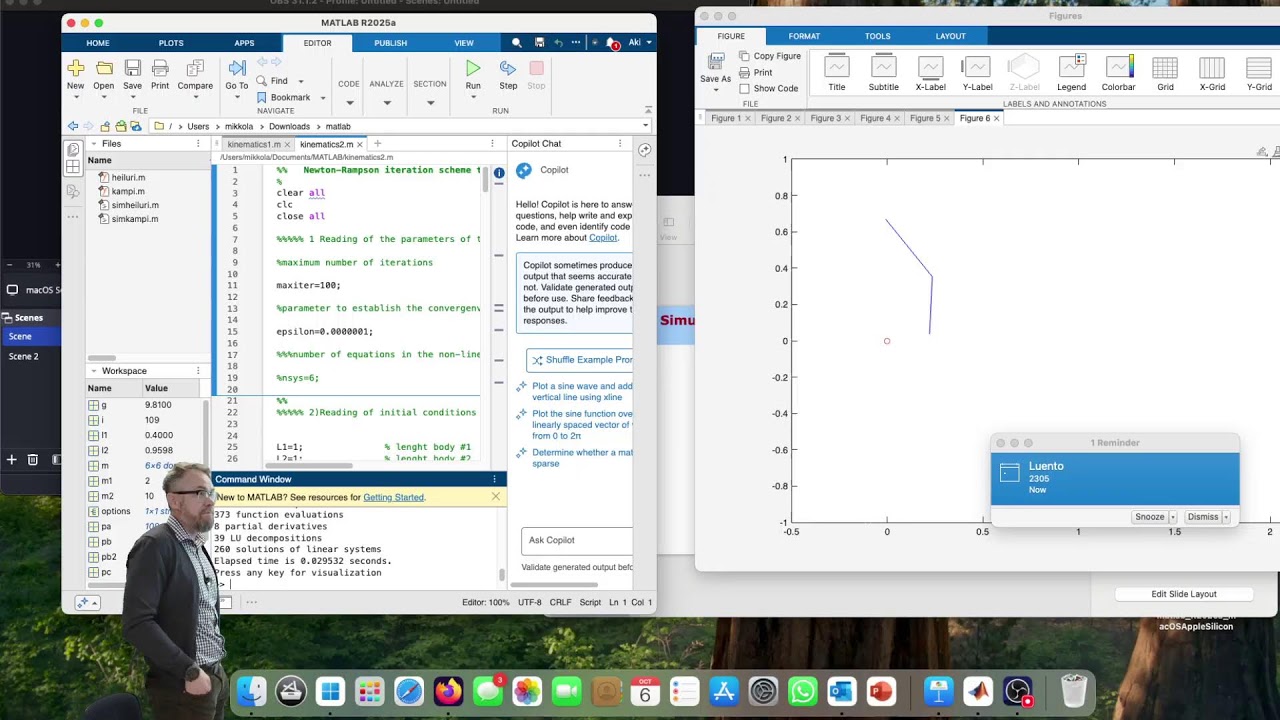Screen dimensions: 1280x720
Task: Select the Figure 3 tab
Action: 825,118
